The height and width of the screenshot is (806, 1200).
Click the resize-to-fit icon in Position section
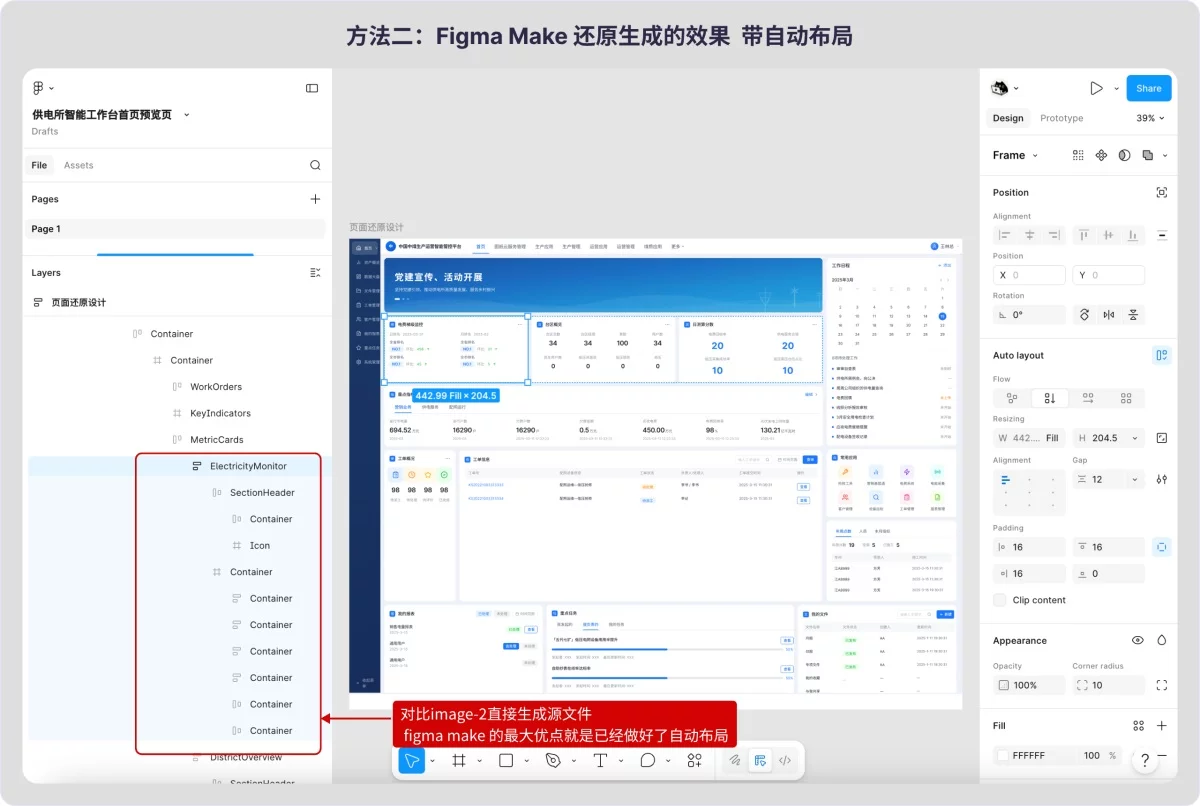[1161, 192]
